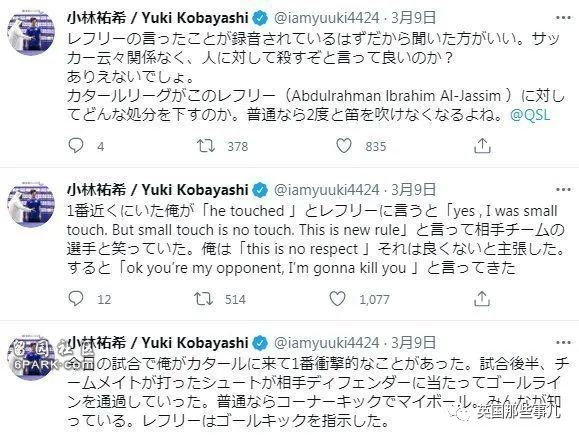
Task: Reply to the first tweet with 4 replies
Action: click(x=76, y=146)
